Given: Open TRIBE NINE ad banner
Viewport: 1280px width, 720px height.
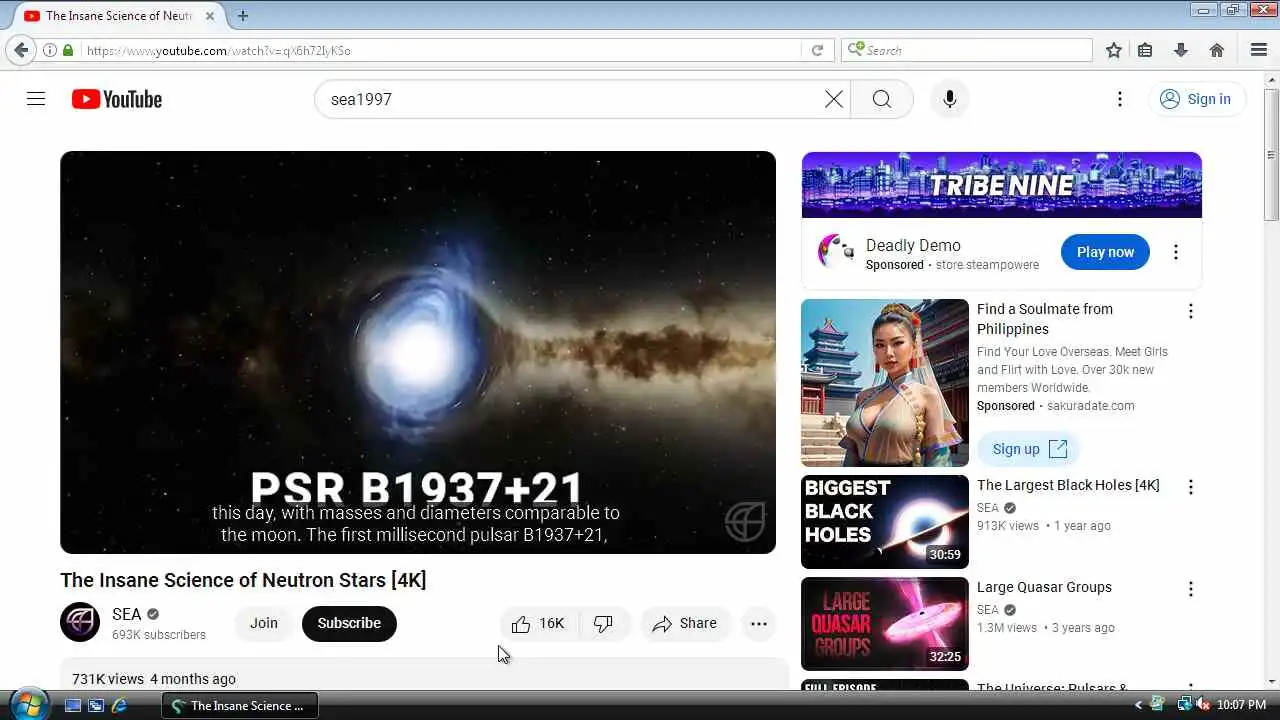Looking at the screenshot, I should [1001, 185].
